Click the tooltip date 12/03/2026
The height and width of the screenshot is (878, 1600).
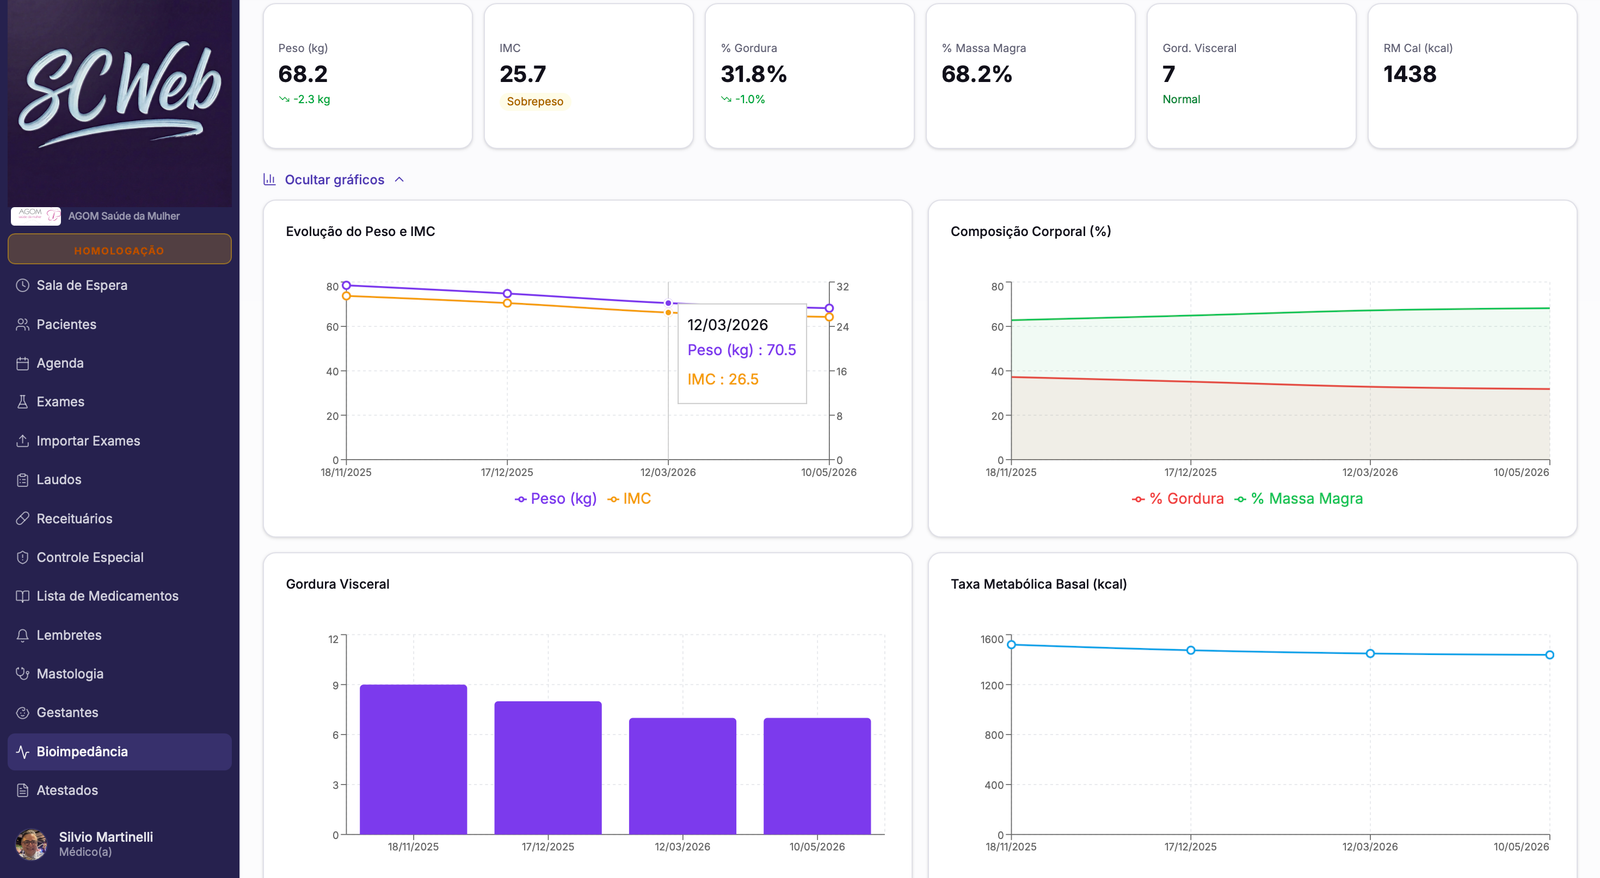(728, 325)
